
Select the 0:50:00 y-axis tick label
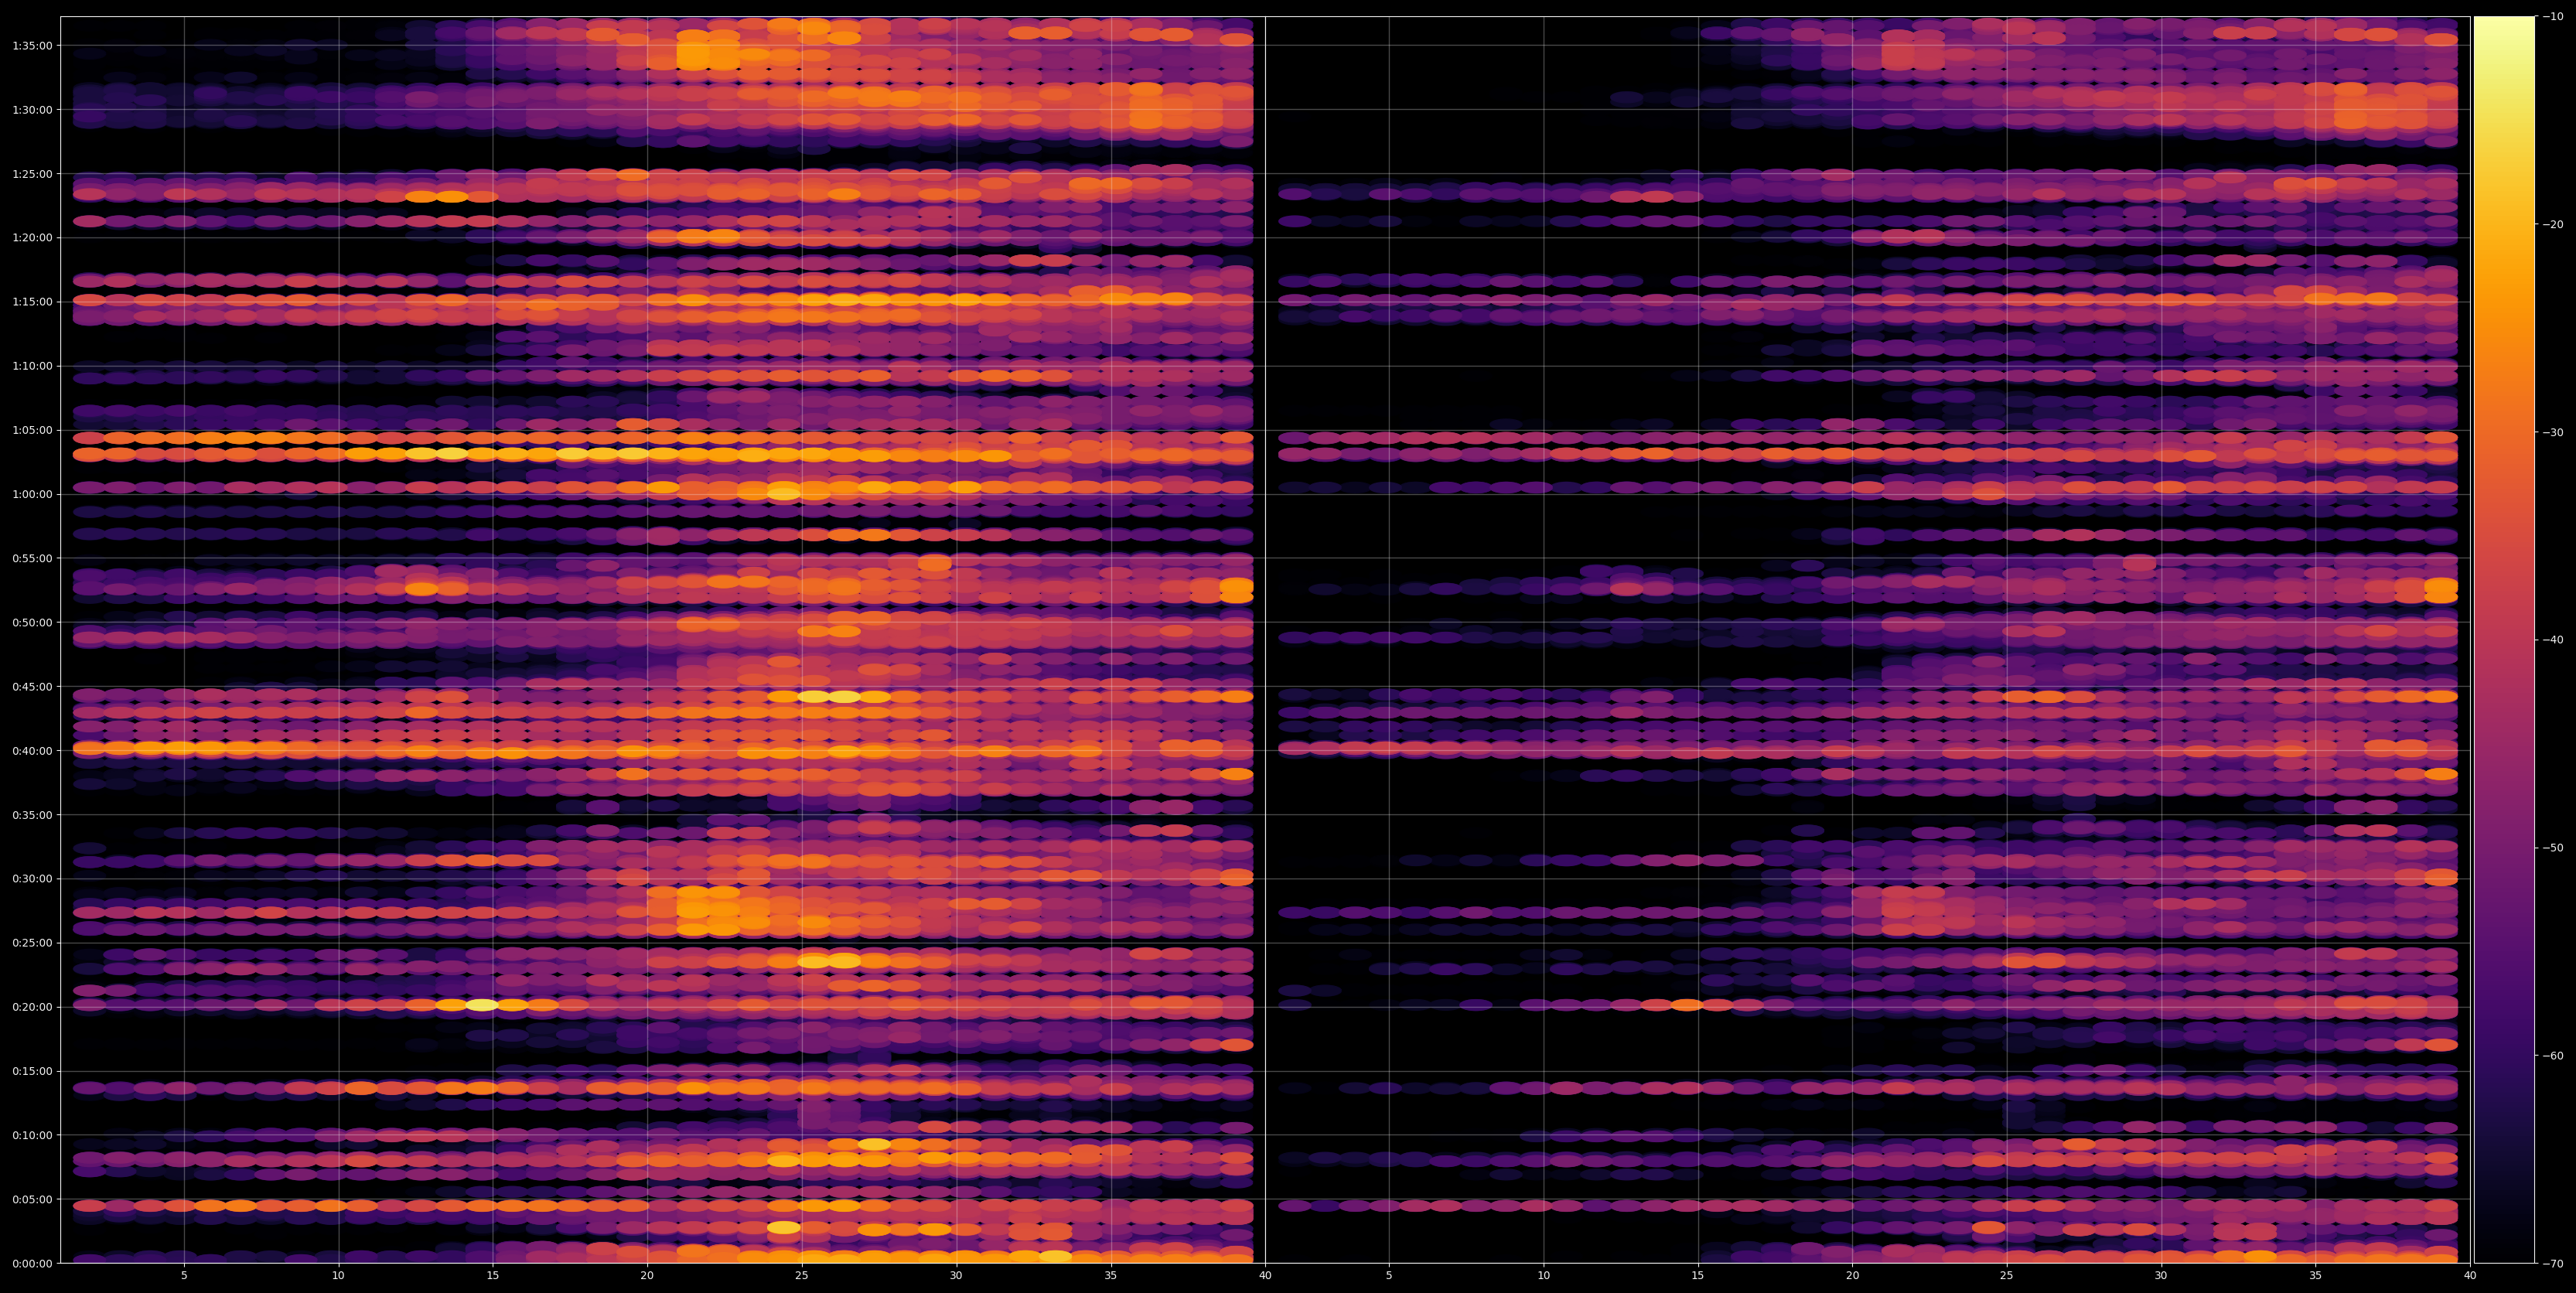point(32,622)
